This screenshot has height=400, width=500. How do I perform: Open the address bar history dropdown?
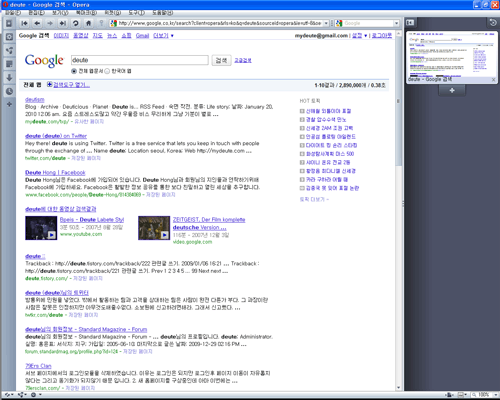[326, 23]
